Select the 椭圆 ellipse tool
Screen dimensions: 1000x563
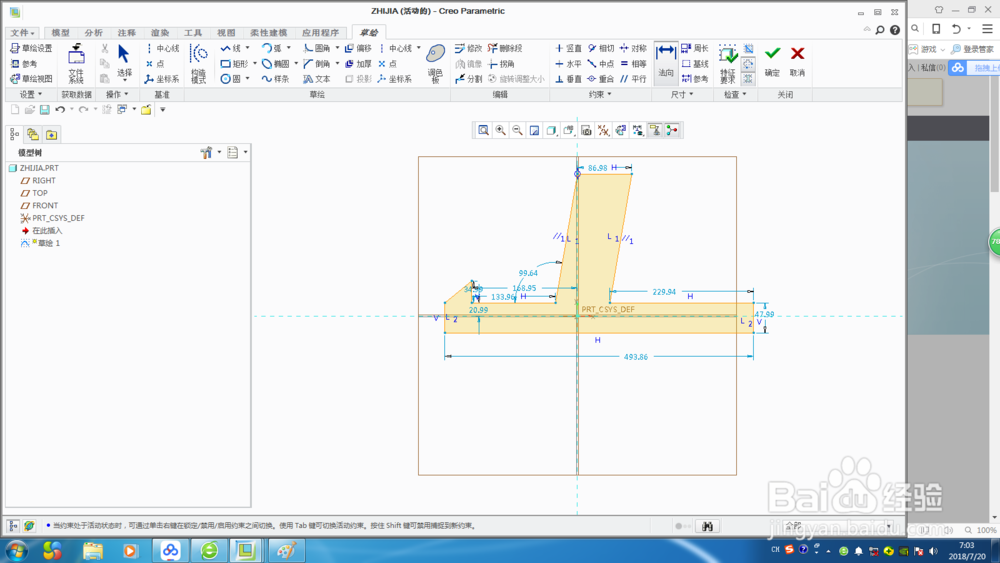tap(276, 64)
